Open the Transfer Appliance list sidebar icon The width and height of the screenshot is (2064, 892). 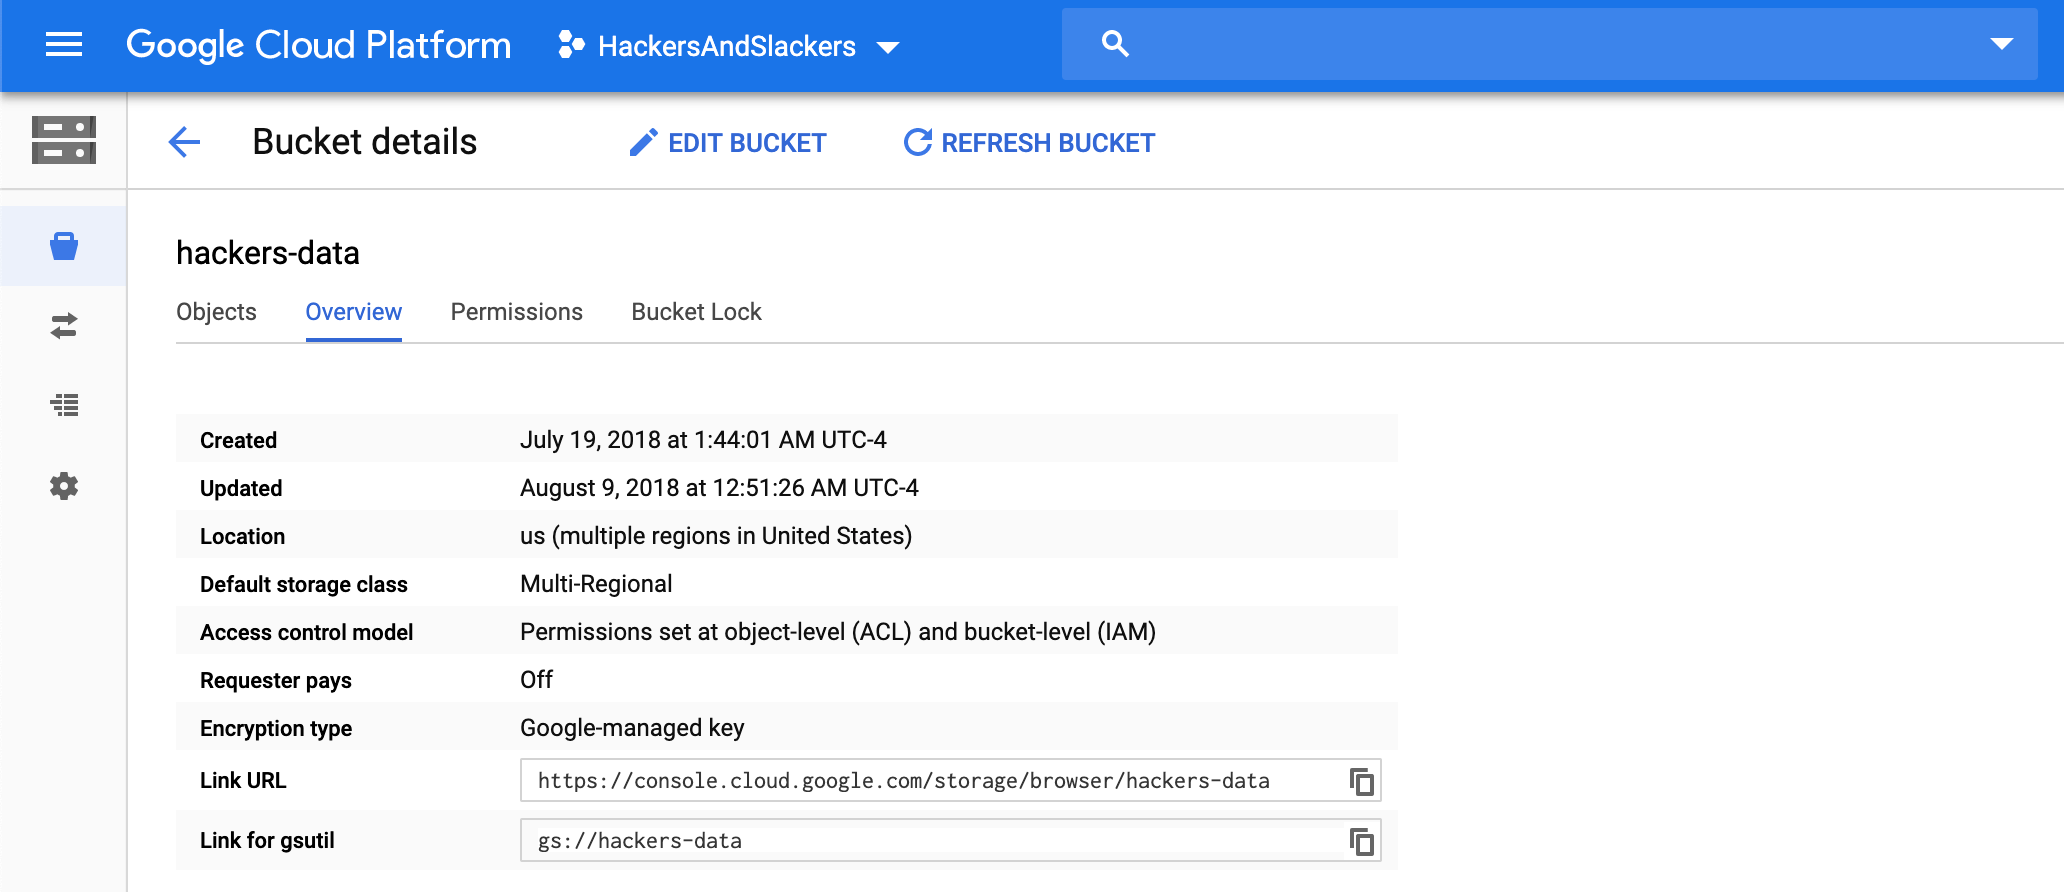pyautogui.click(x=64, y=405)
